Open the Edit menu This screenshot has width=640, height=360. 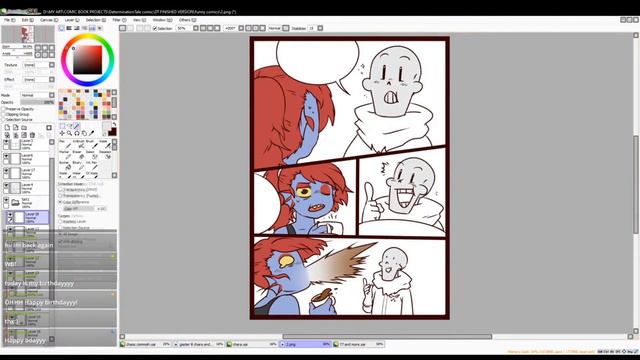tap(27, 20)
